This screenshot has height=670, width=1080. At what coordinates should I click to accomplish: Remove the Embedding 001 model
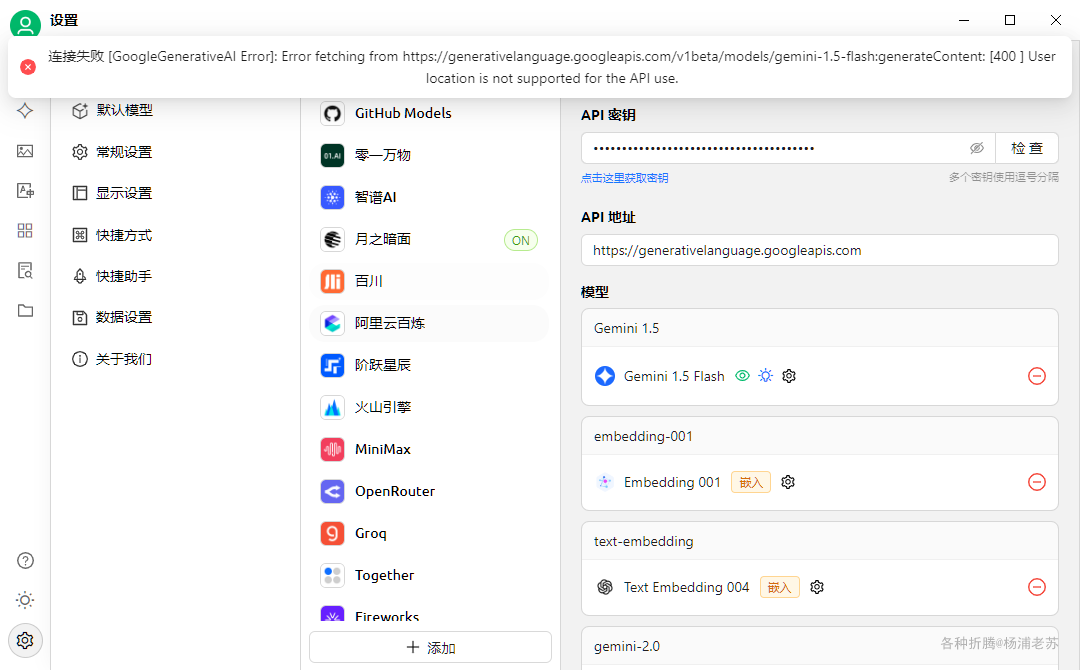[x=1037, y=482]
